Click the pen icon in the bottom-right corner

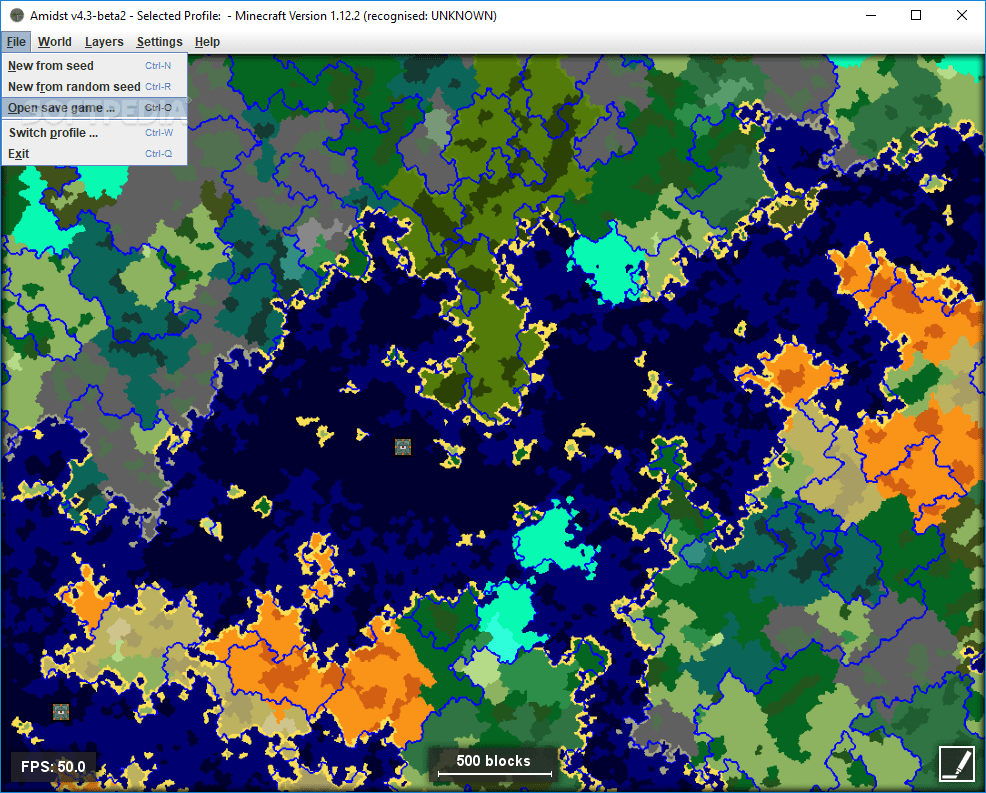(957, 763)
